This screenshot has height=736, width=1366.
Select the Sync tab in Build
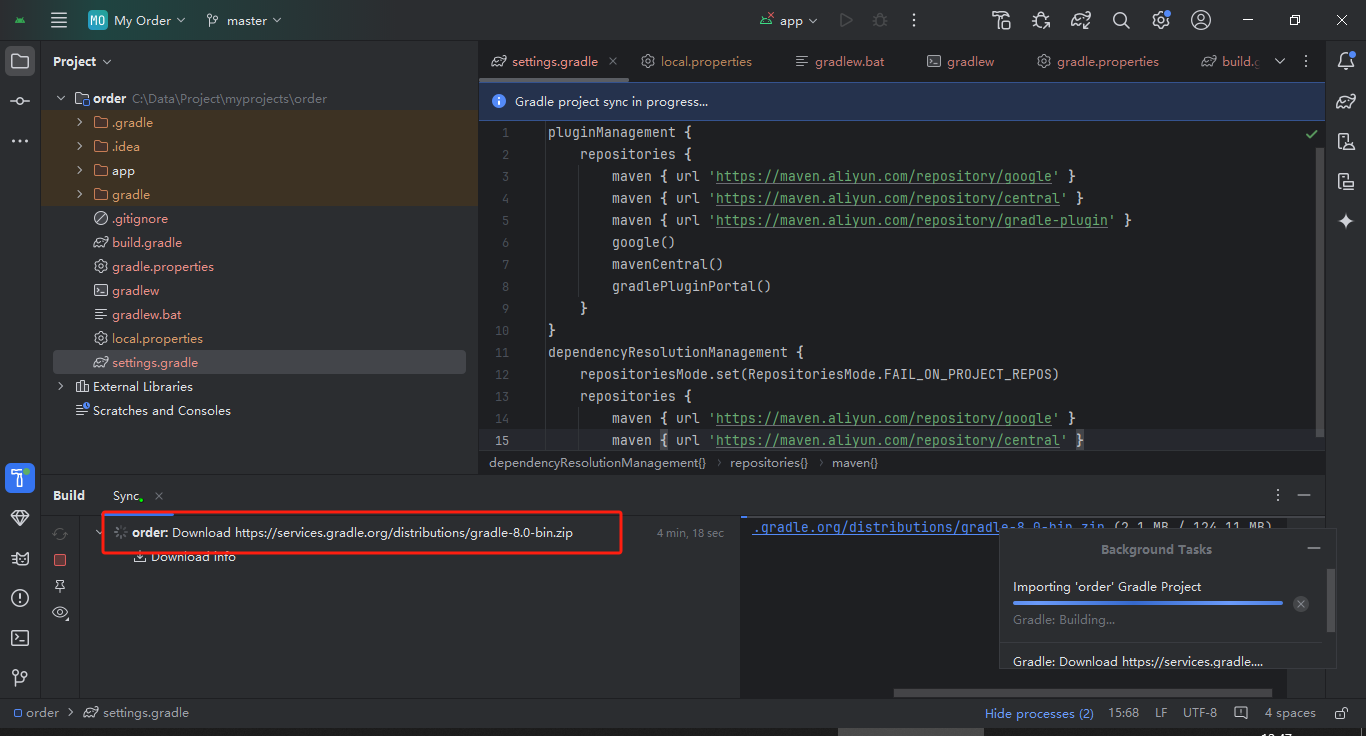pos(128,496)
